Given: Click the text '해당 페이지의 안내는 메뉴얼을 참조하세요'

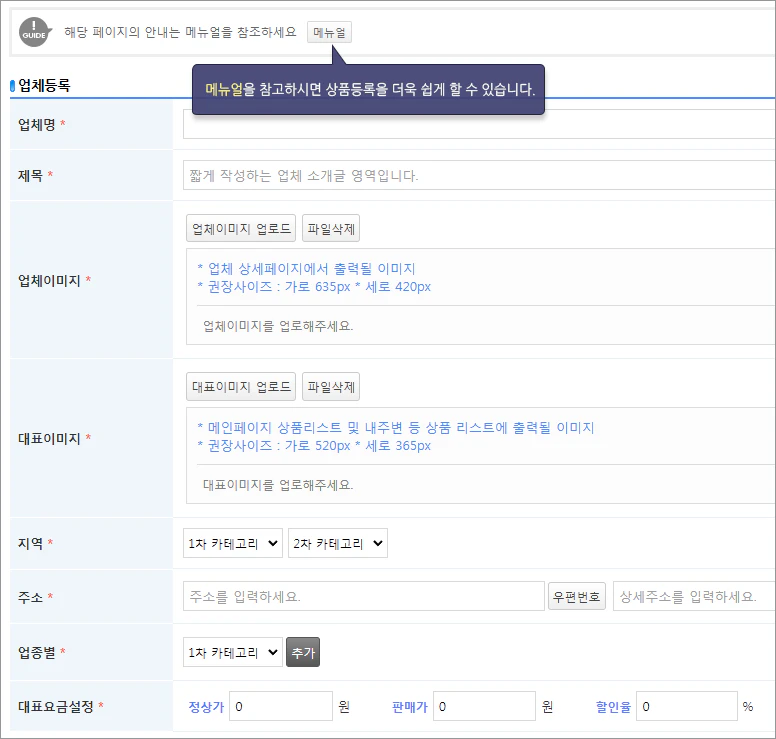Looking at the screenshot, I should coord(180,32).
